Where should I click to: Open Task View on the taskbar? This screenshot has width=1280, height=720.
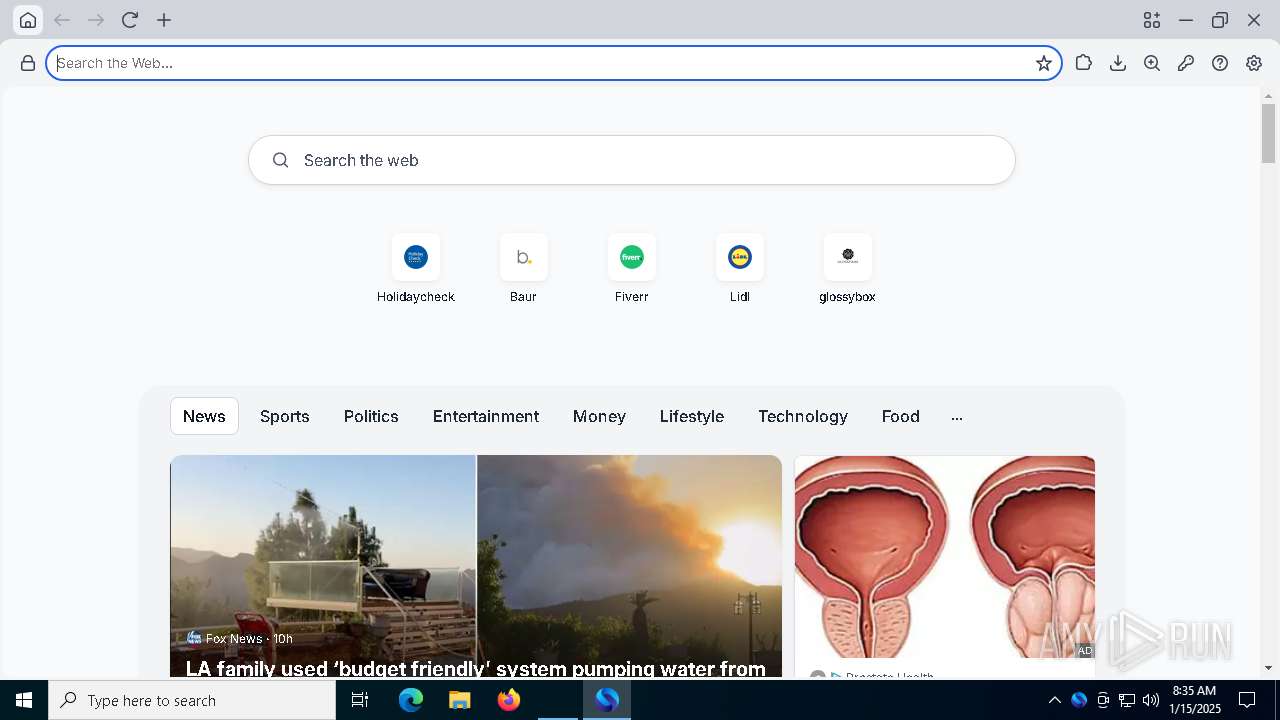tap(360, 700)
